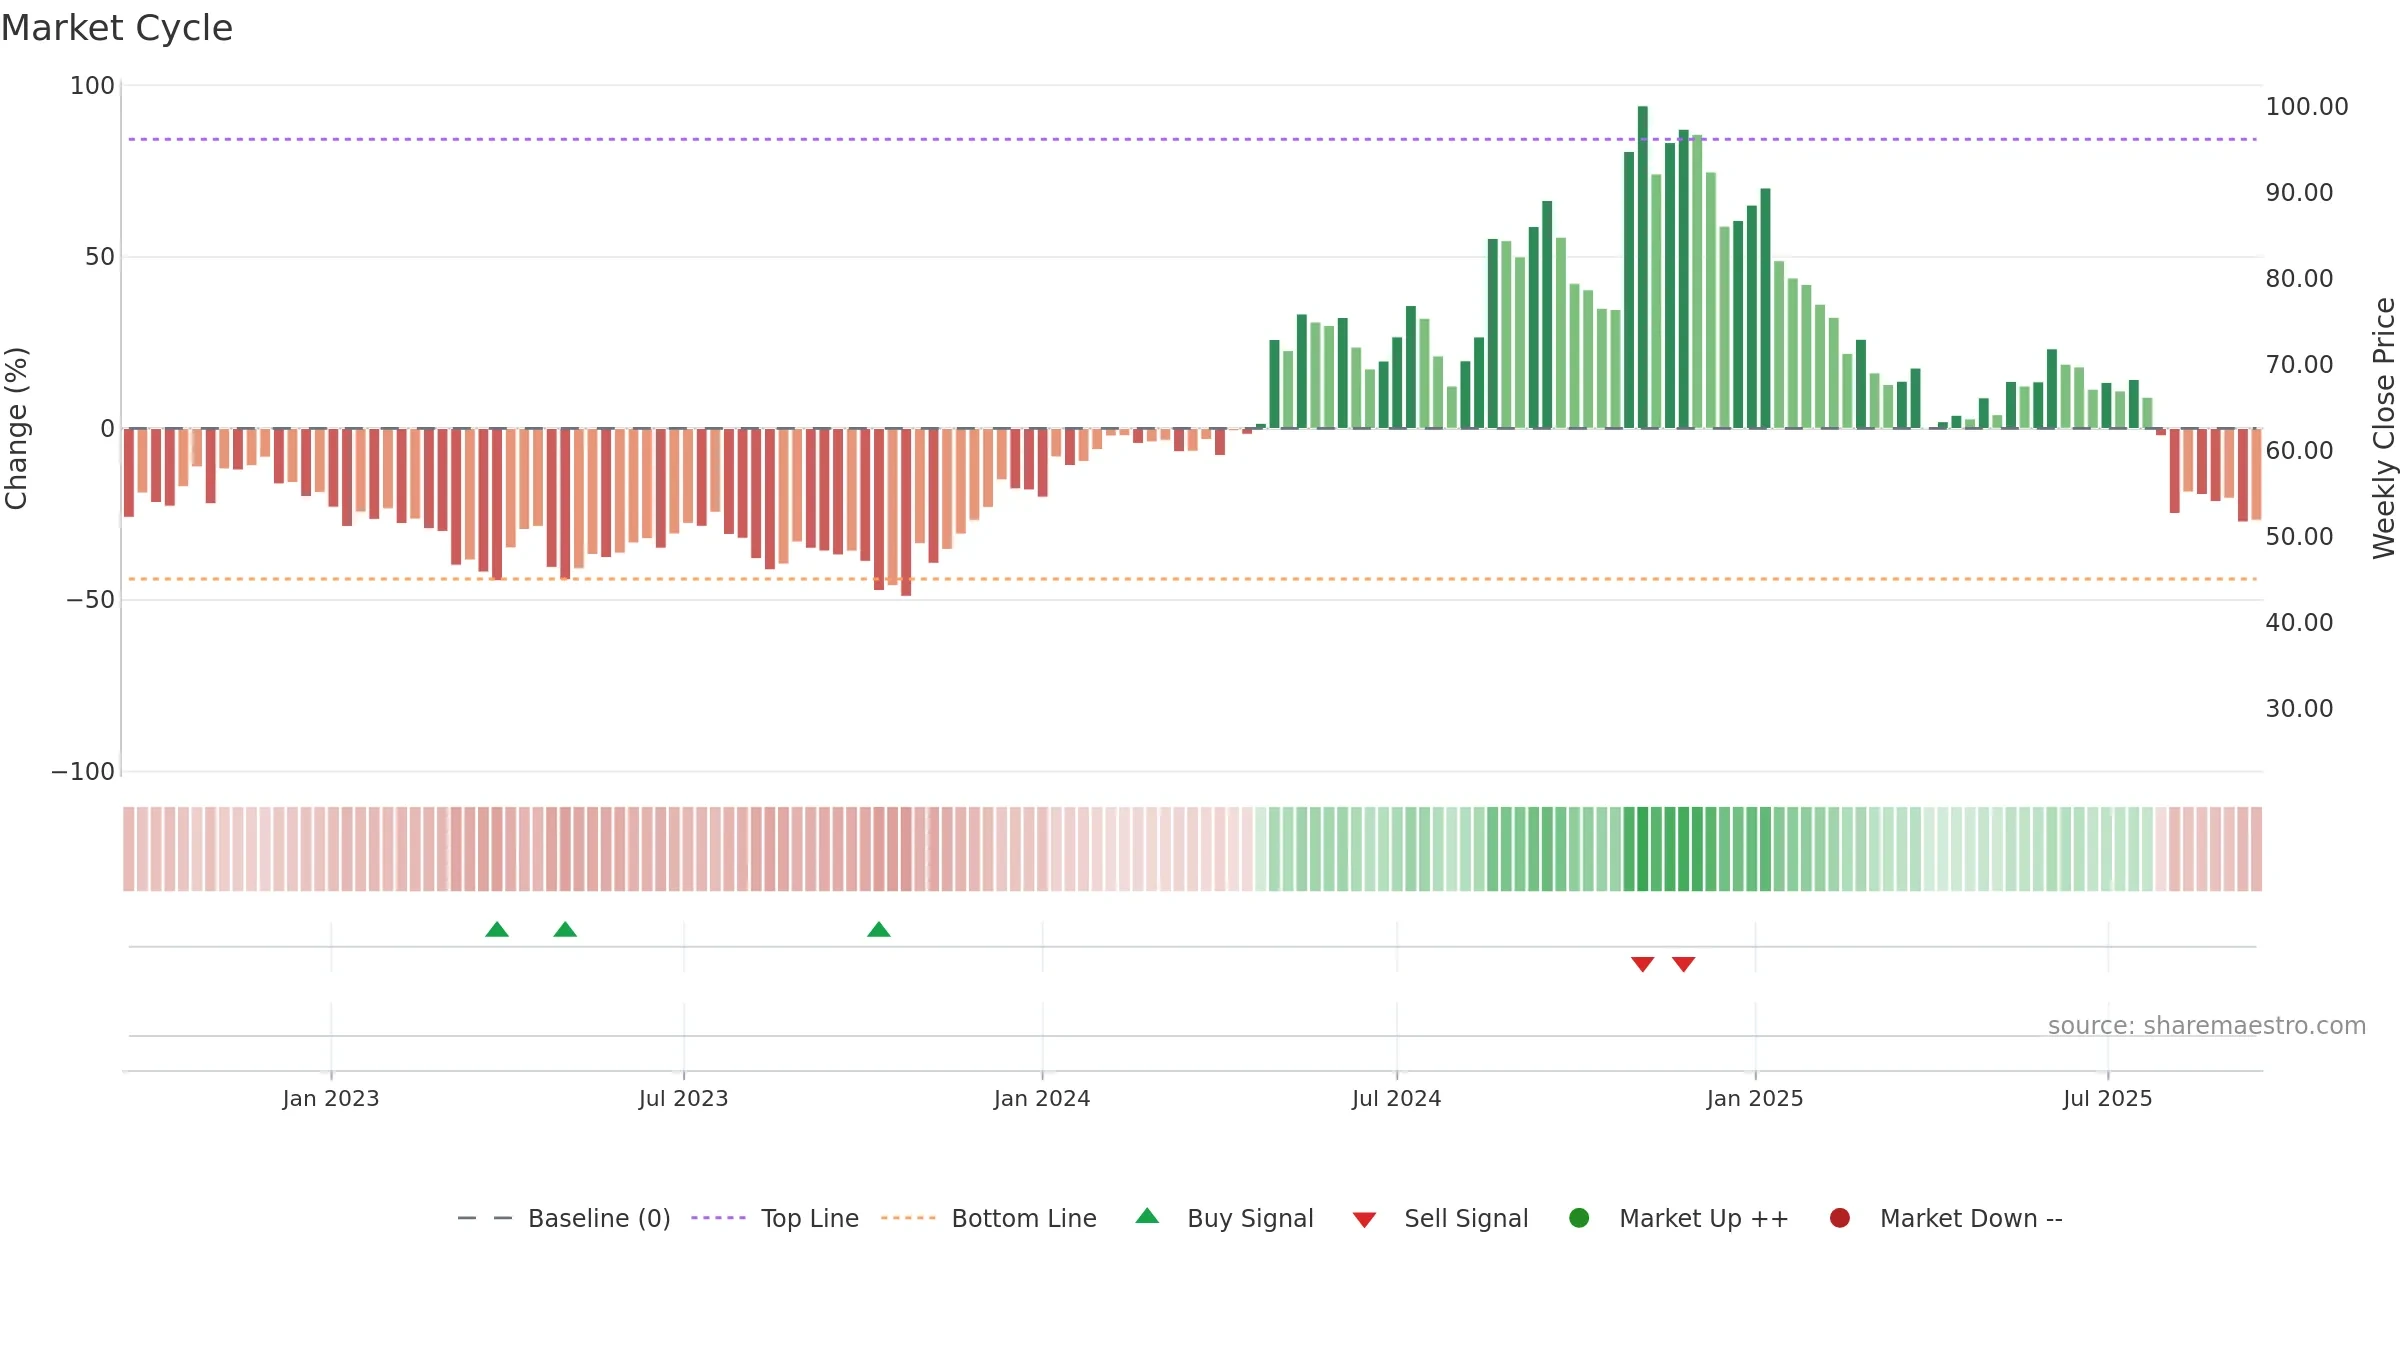This screenshot has height=1350, width=2400.
Task: Click the orange dotted Bottom Line legend sample
Action: 908,1218
